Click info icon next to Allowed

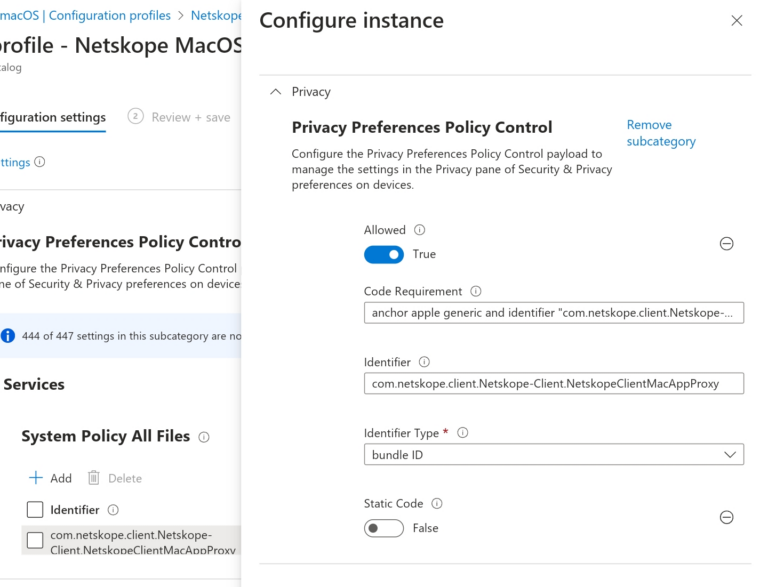tap(420, 230)
